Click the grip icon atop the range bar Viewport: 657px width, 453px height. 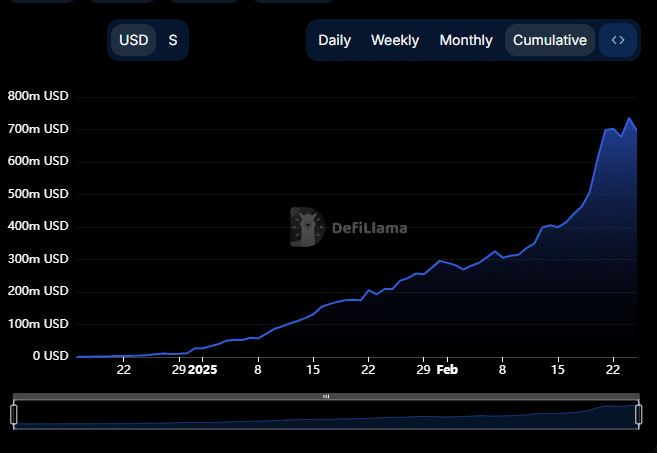click(326, 397)
